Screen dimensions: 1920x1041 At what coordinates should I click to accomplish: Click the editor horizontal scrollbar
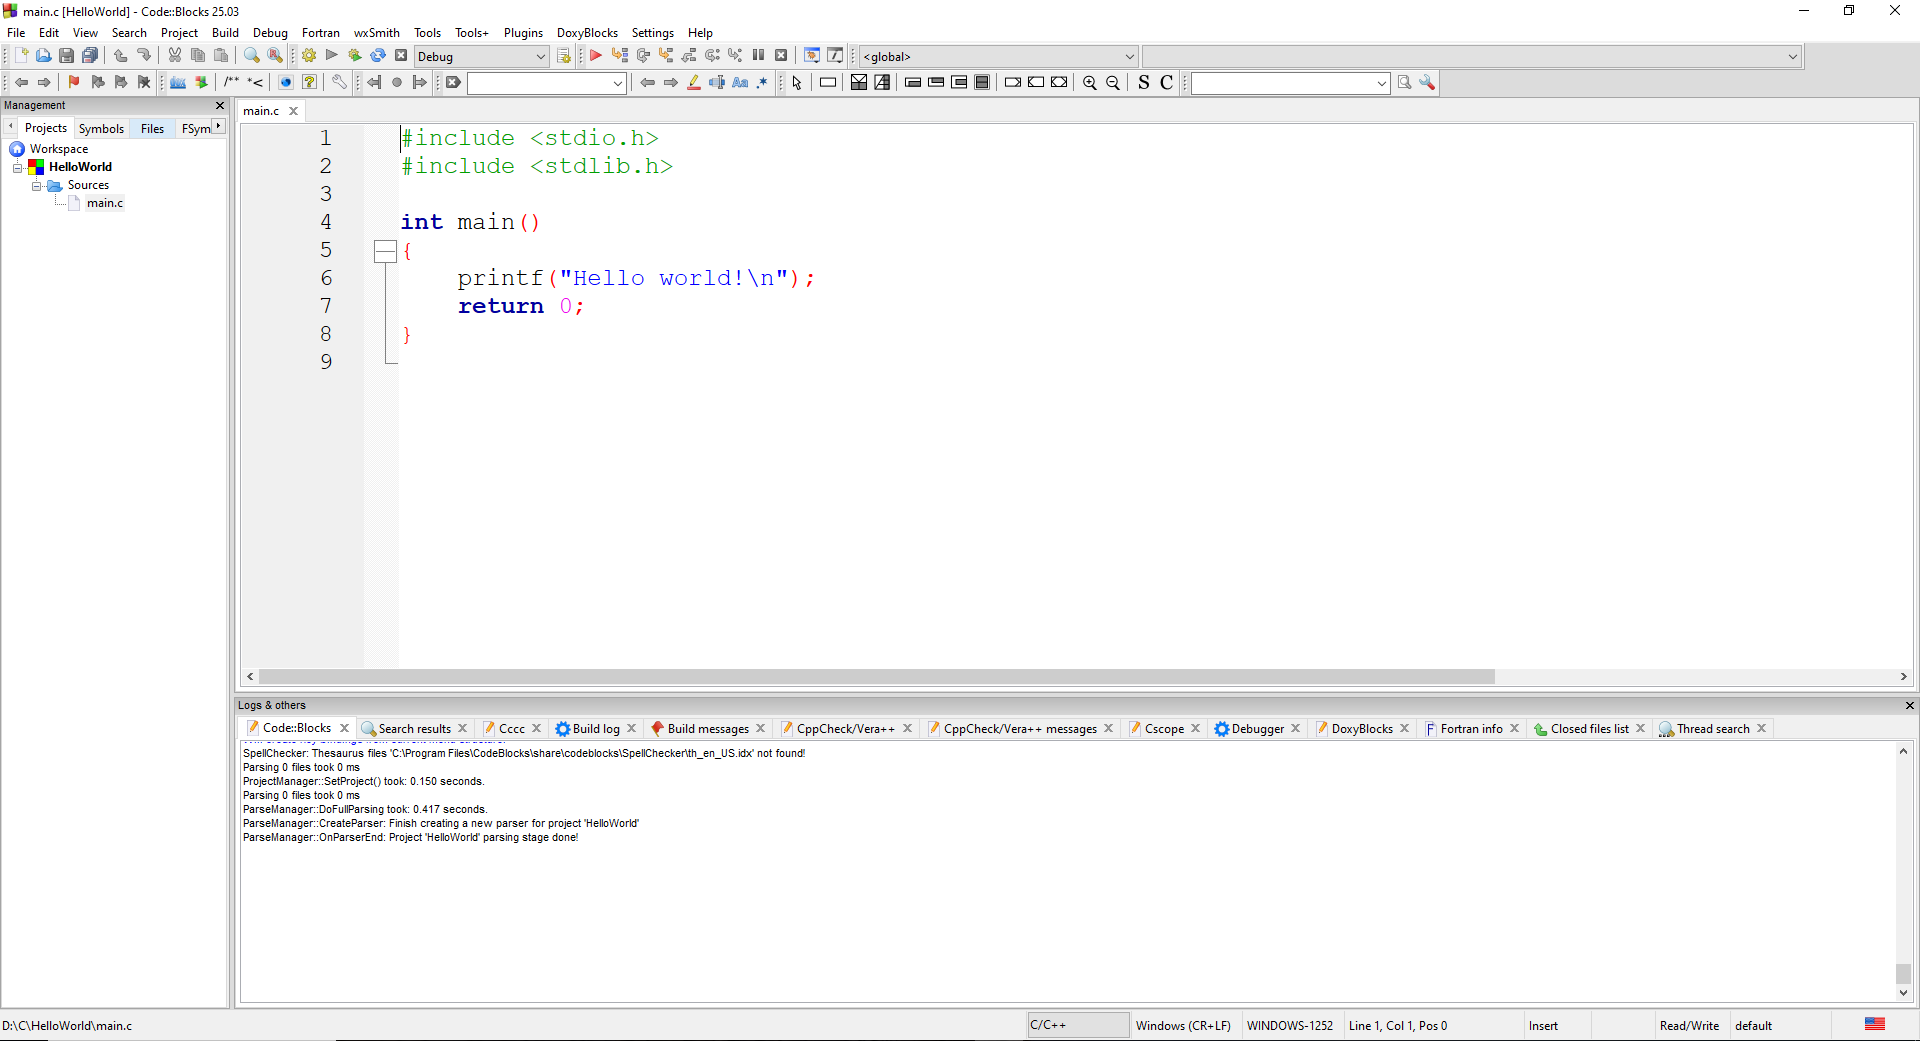click(x=876, y=677)
